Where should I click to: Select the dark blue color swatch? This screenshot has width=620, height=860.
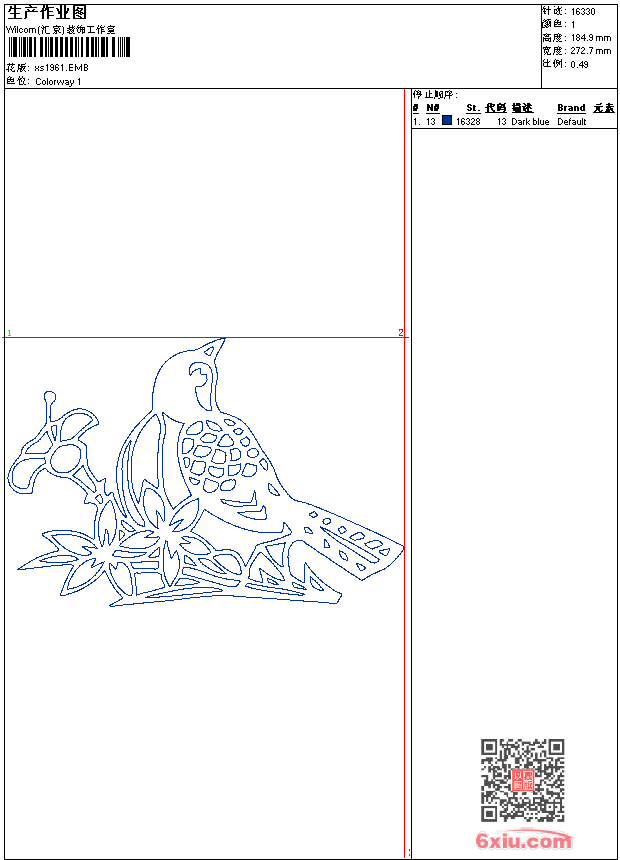(x=447, y=121)
